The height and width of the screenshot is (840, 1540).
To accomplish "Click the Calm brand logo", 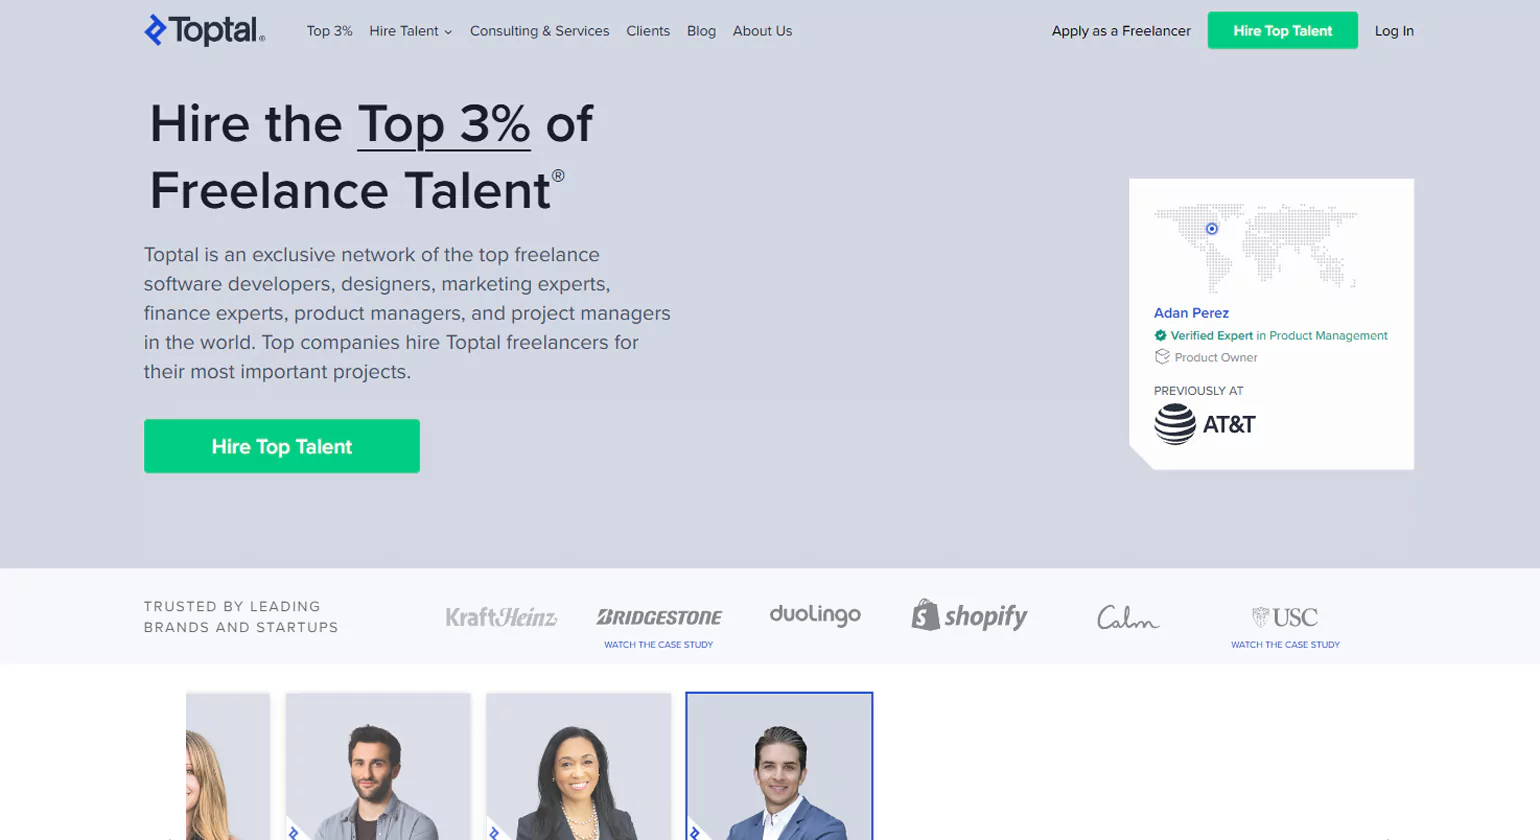I will click(1126, 619).
